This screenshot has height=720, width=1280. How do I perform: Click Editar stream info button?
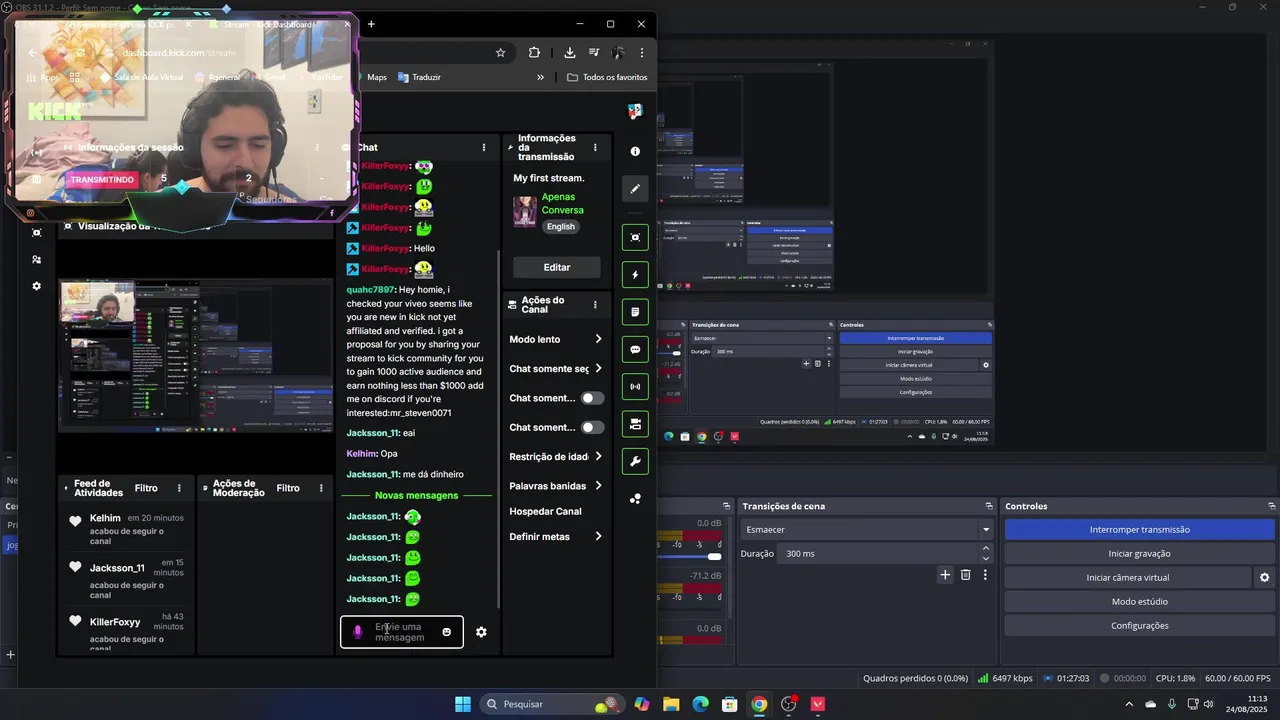(557, 267)
